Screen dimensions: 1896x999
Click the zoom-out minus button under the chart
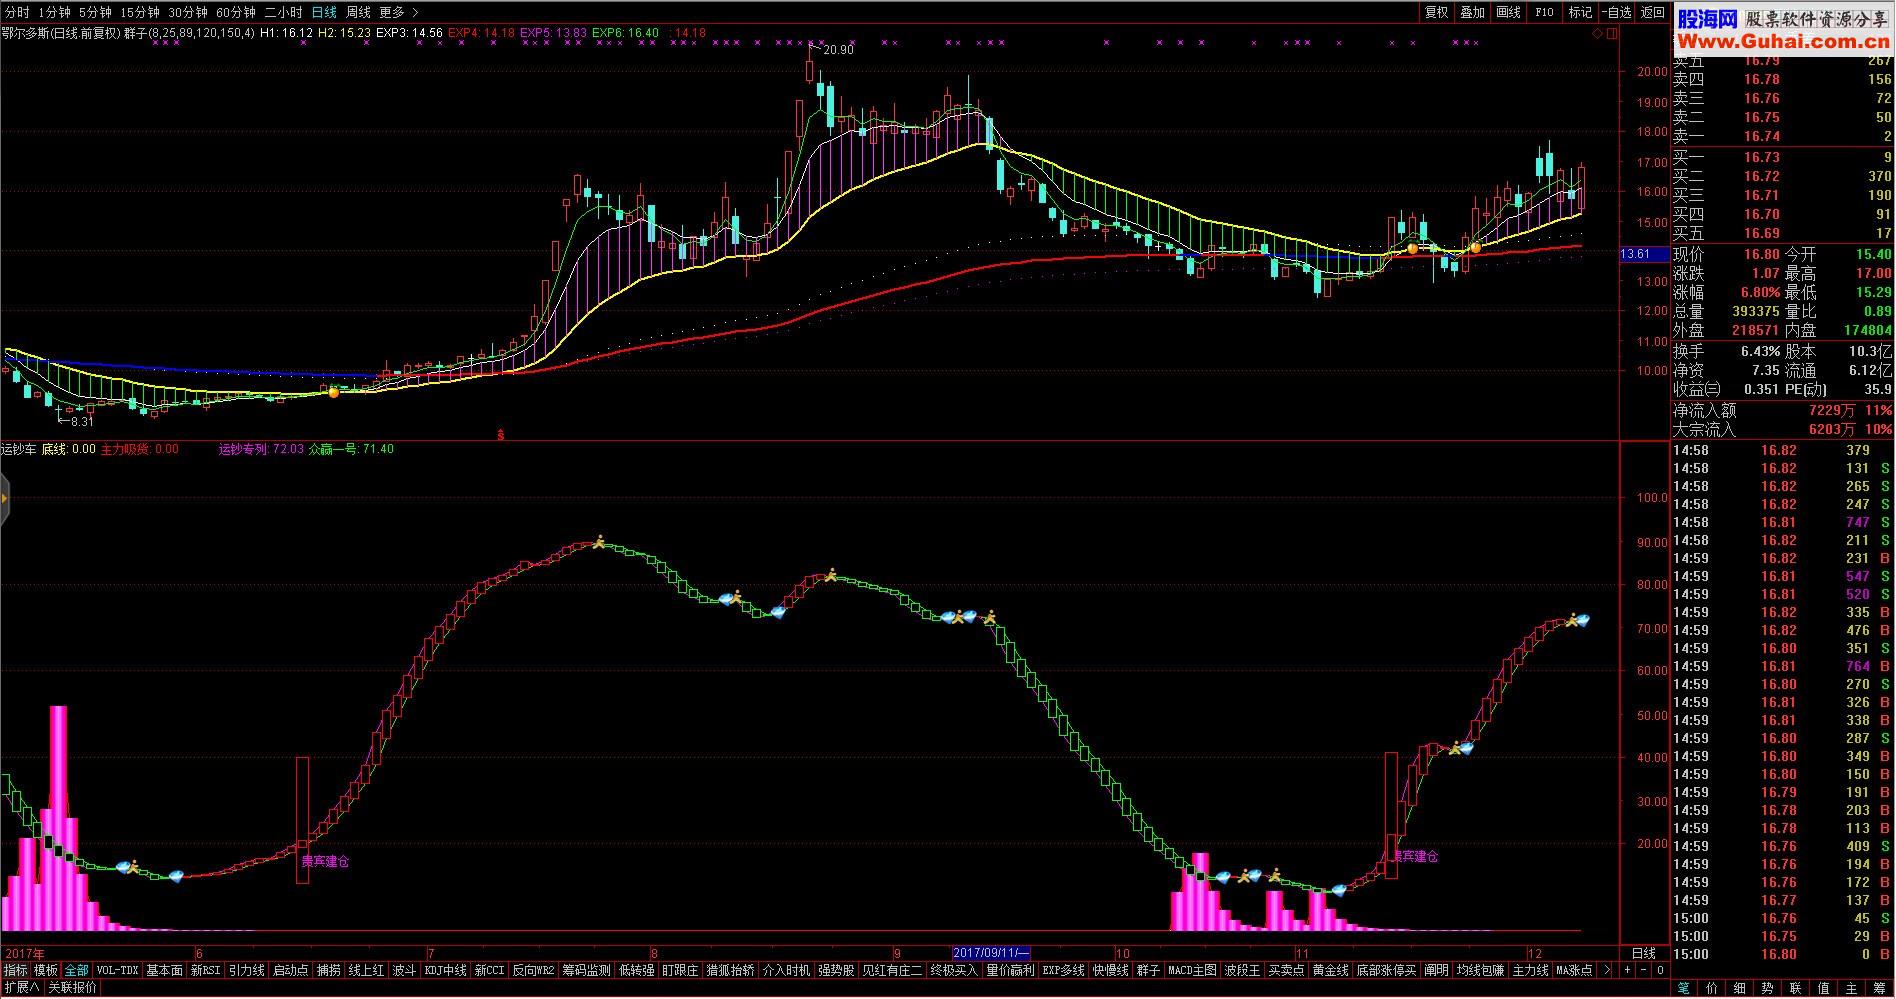point(1643,970)
